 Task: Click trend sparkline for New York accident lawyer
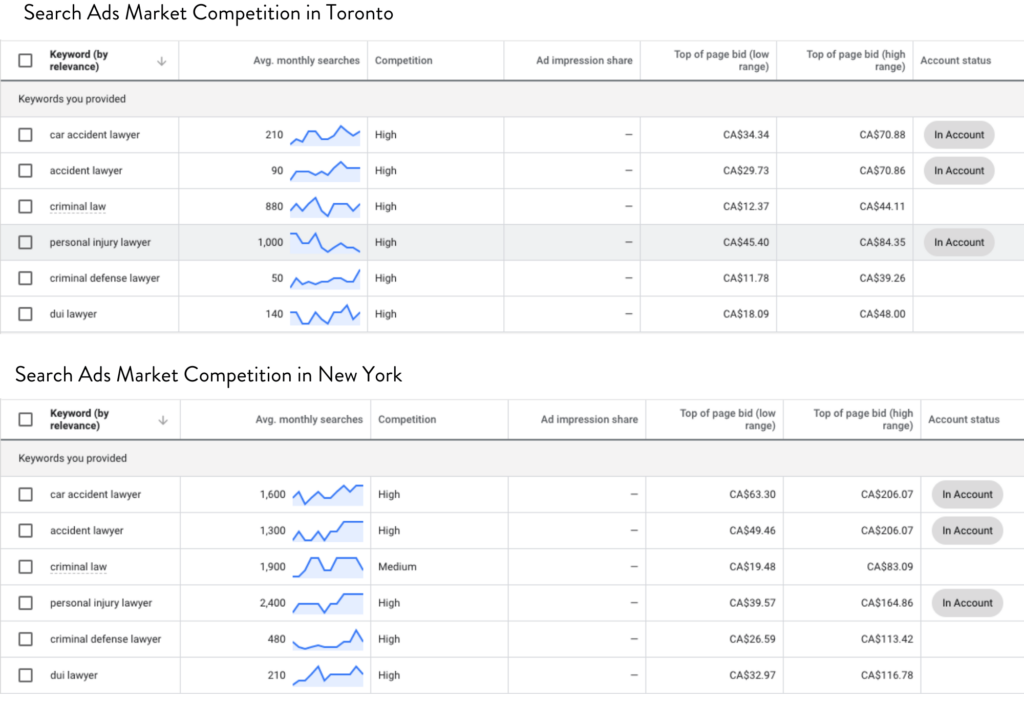click(x=327, y=531)
